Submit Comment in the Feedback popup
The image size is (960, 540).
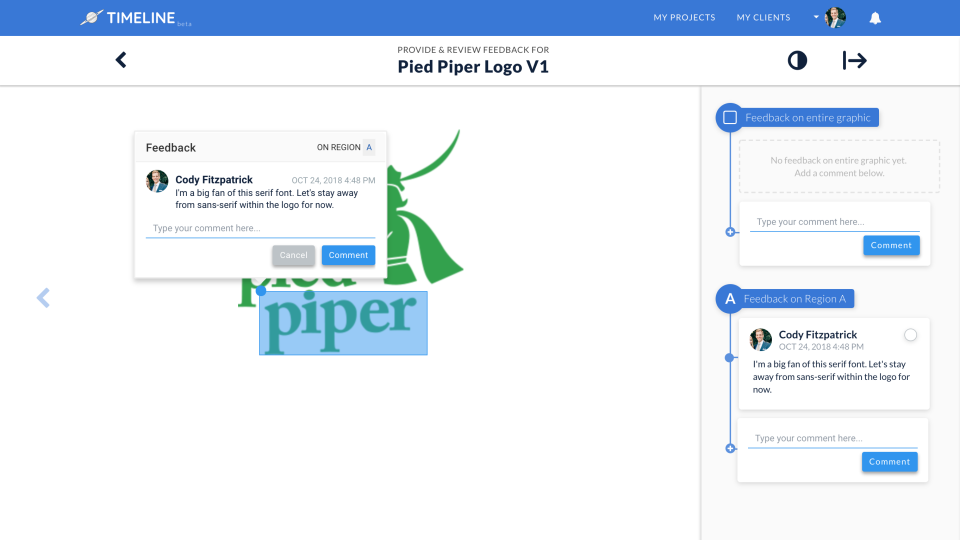click(x=348, y=255)
